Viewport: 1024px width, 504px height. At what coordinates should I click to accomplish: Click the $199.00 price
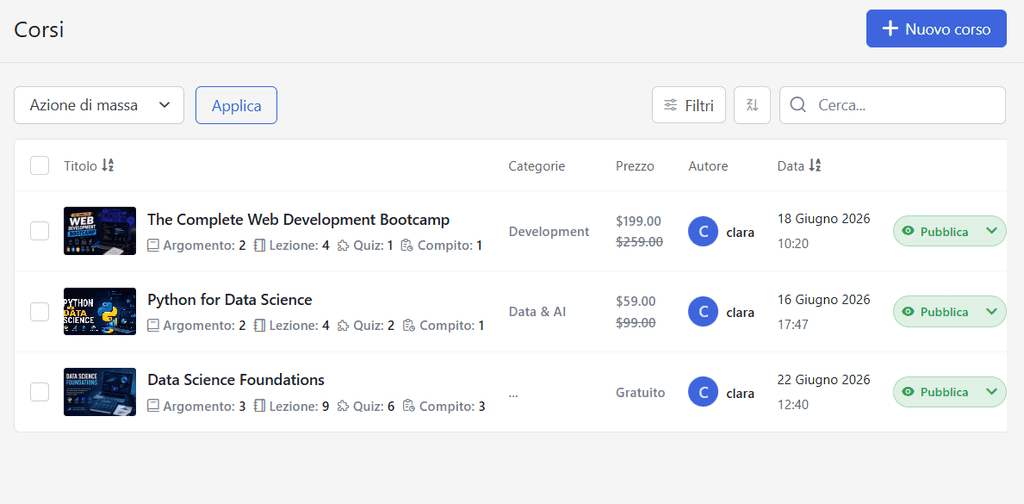638,221
